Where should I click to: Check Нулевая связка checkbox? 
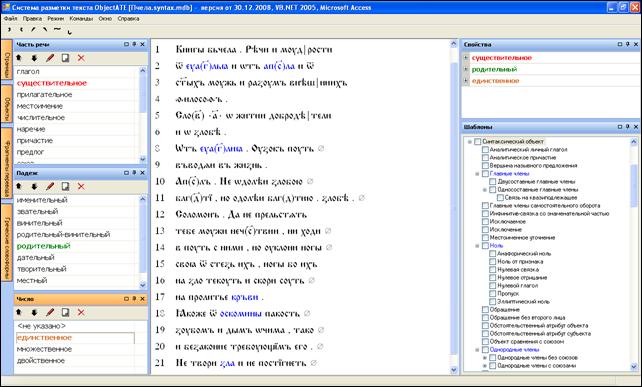point(493,270)
